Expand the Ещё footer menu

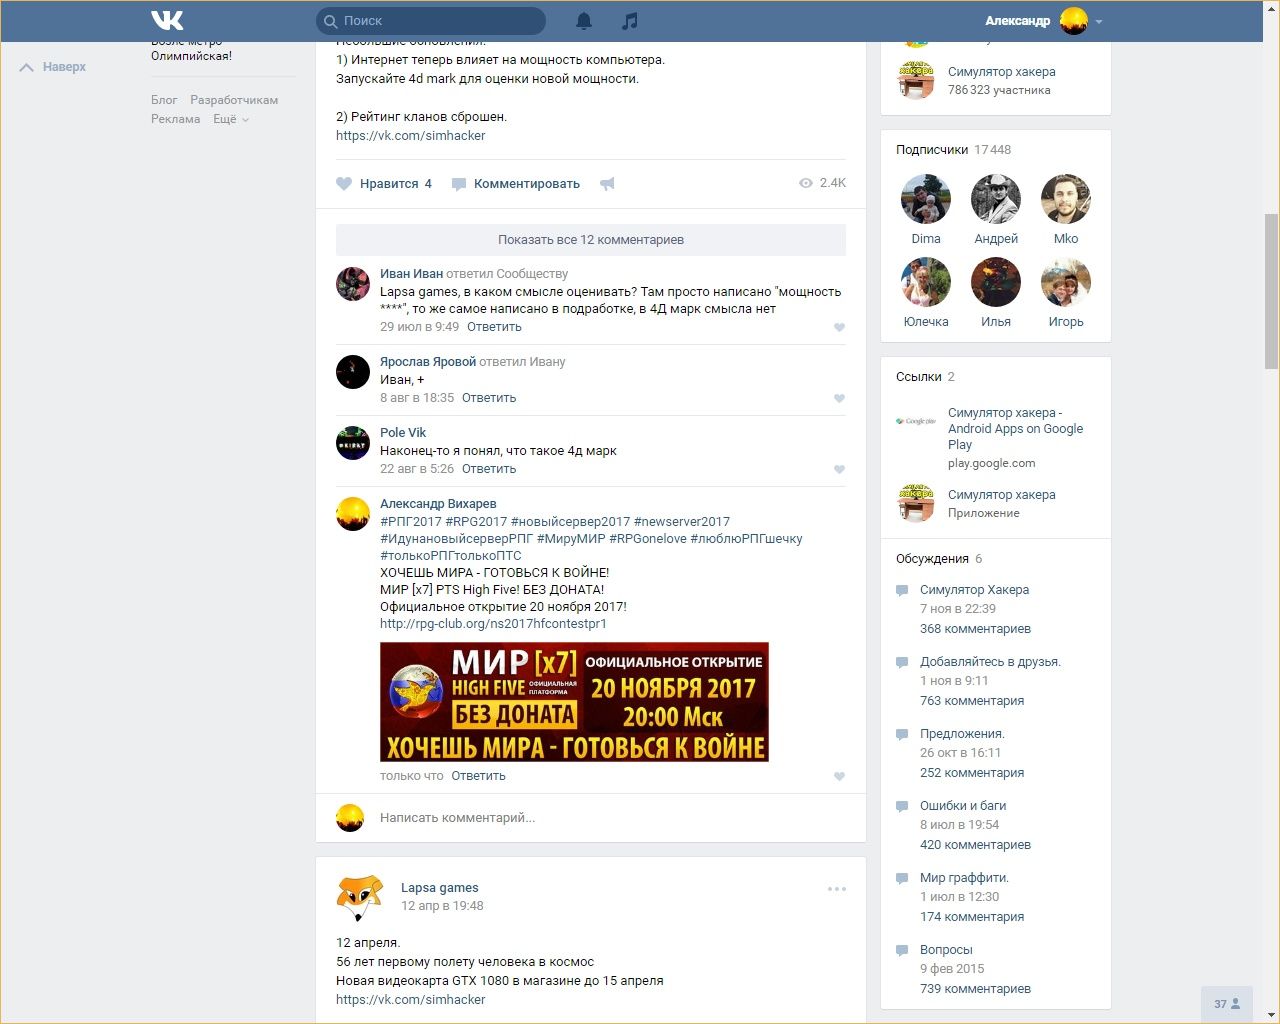point(231,119)
